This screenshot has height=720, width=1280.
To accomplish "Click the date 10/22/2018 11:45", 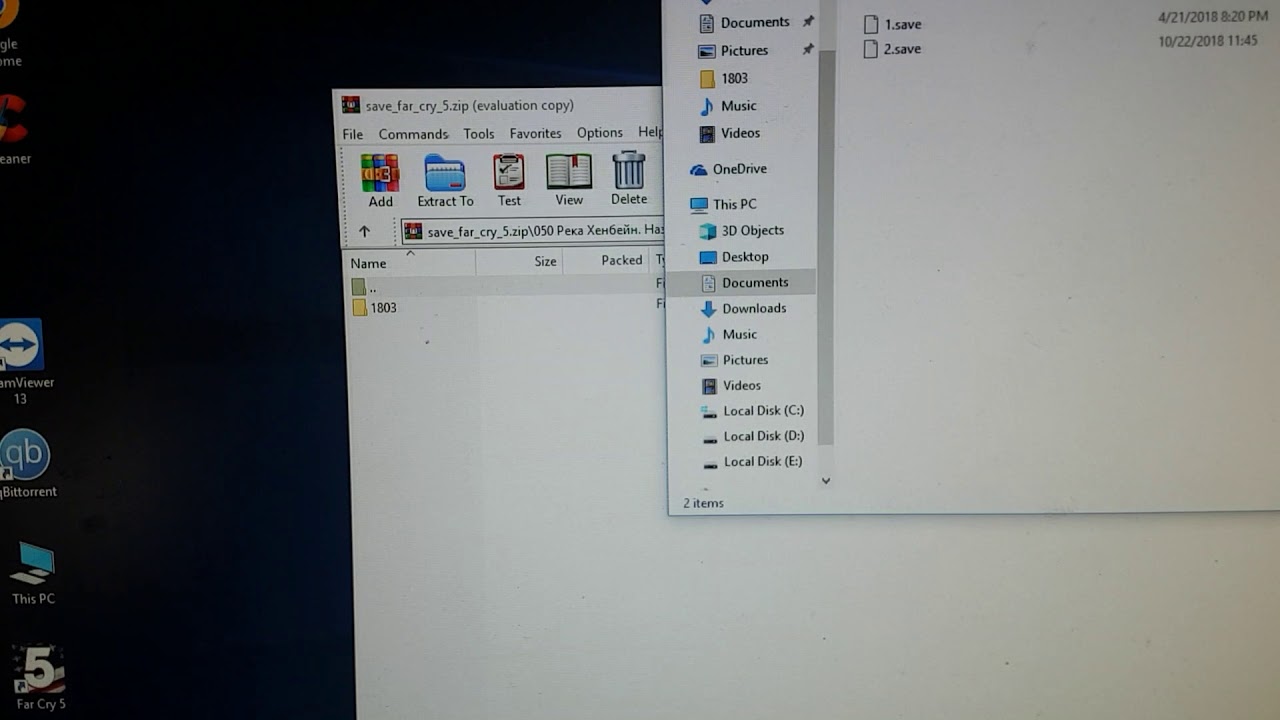I will pyautogui.click(x=1207, y=41).
